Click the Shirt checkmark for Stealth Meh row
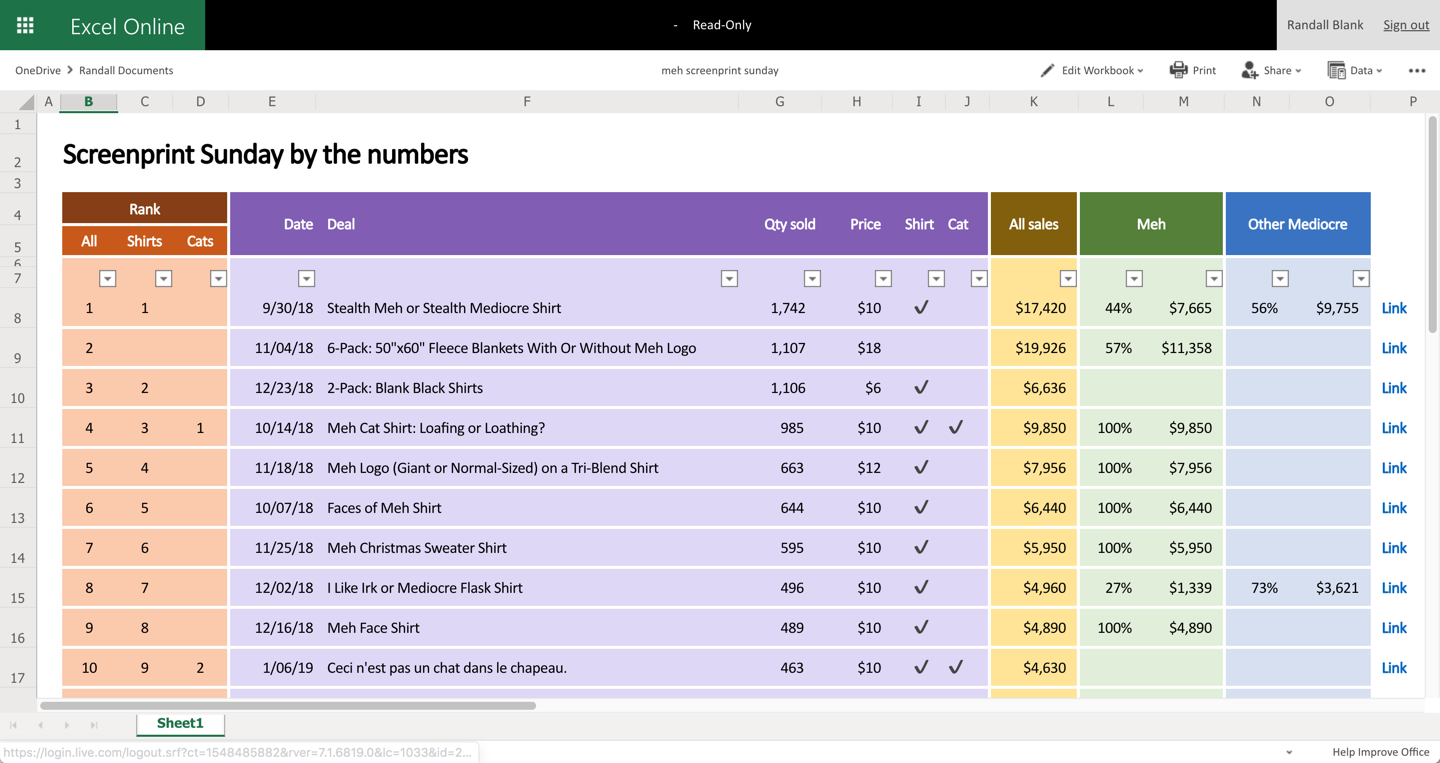The height and width of the screenshot is (763, 1440). 921,308
